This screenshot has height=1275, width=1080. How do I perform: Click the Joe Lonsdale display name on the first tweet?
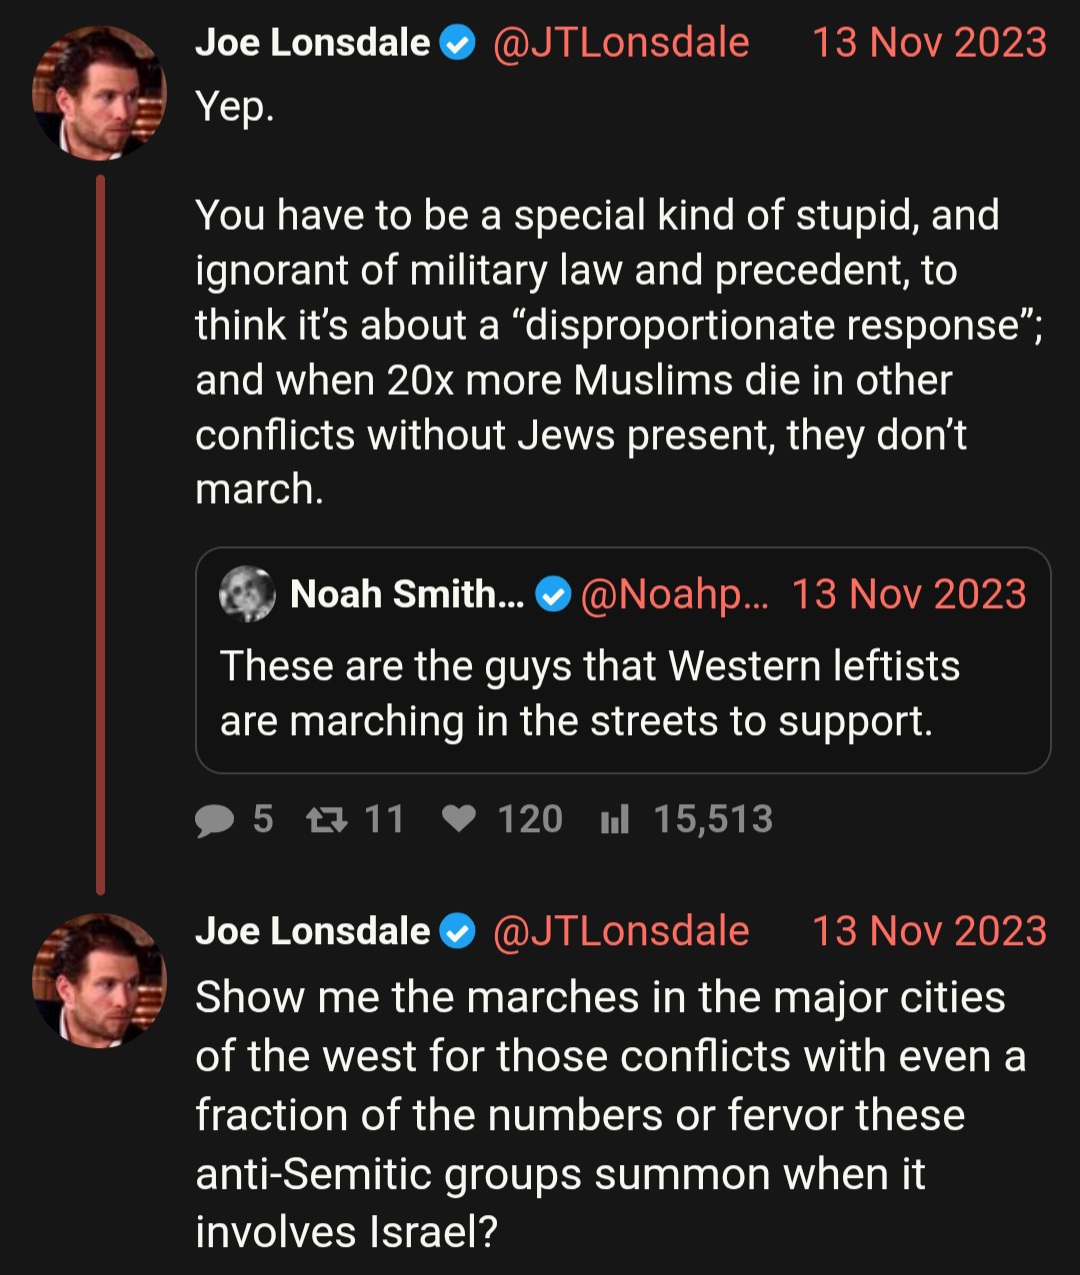coord(312,43)
